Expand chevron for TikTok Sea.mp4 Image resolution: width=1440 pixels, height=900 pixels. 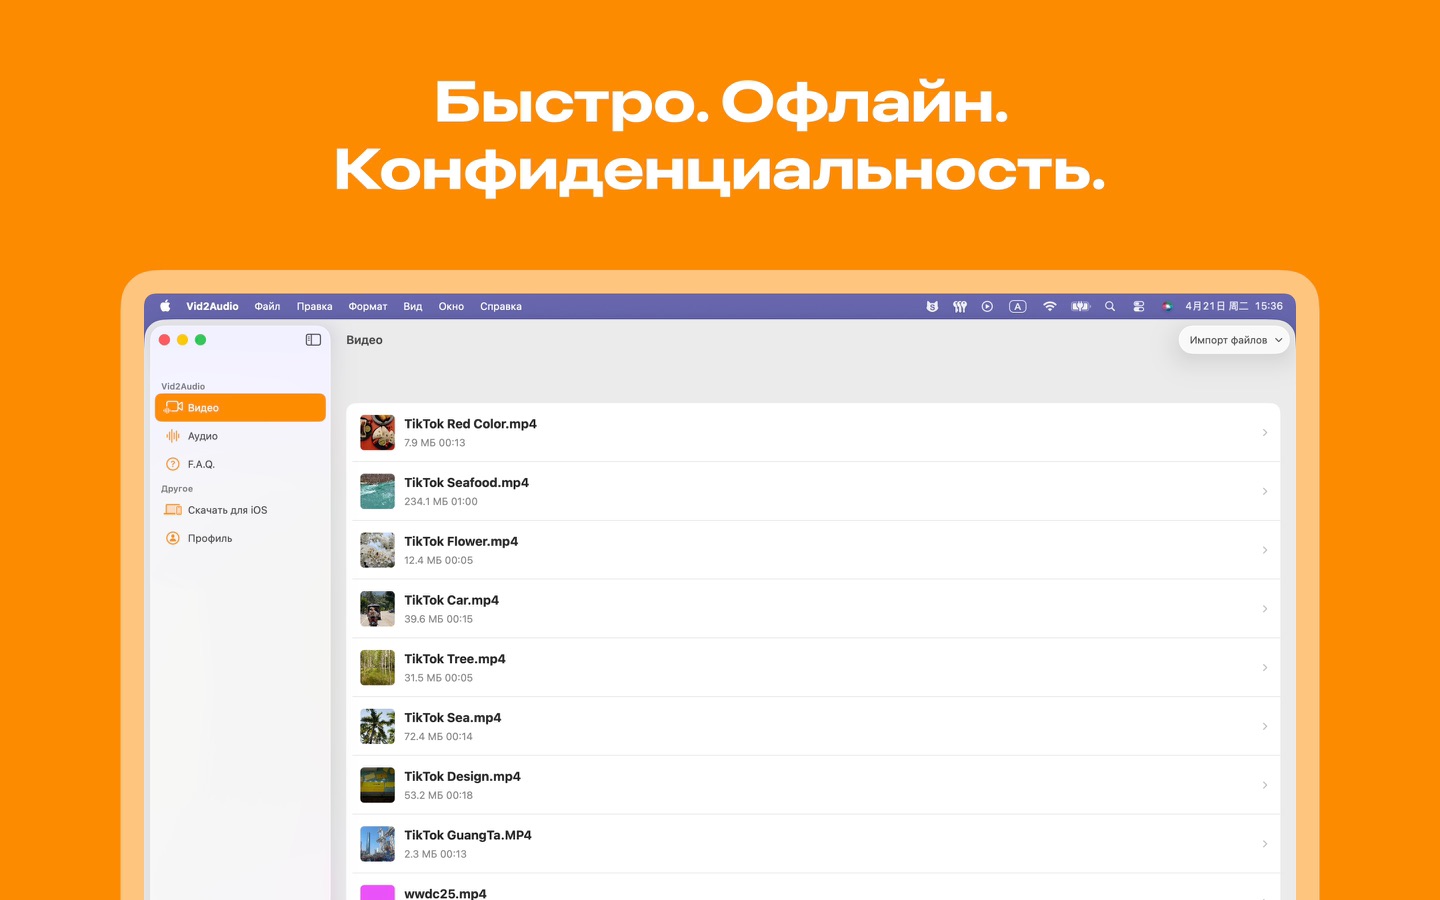click(1265, 727)
